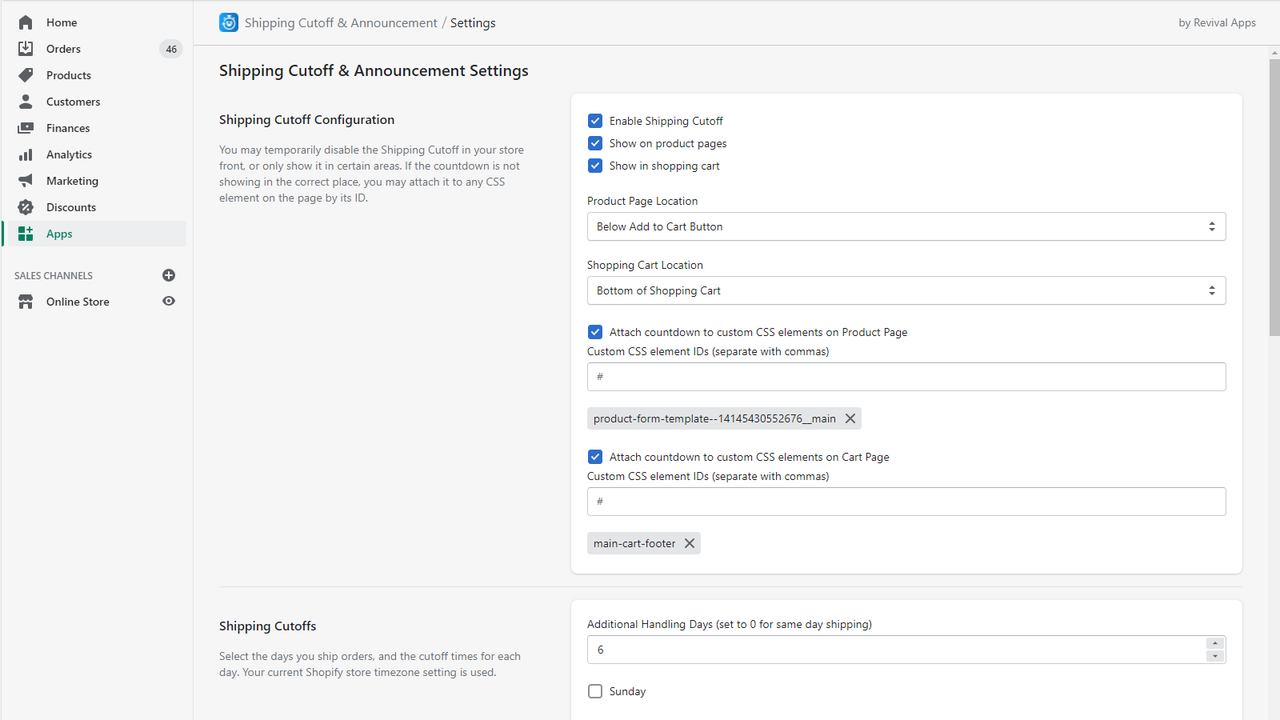Image resolution: width=1280 pixels, height=720 pixels.
Task: Expand Sales Channels with the plus button
Action: [168, 275]
